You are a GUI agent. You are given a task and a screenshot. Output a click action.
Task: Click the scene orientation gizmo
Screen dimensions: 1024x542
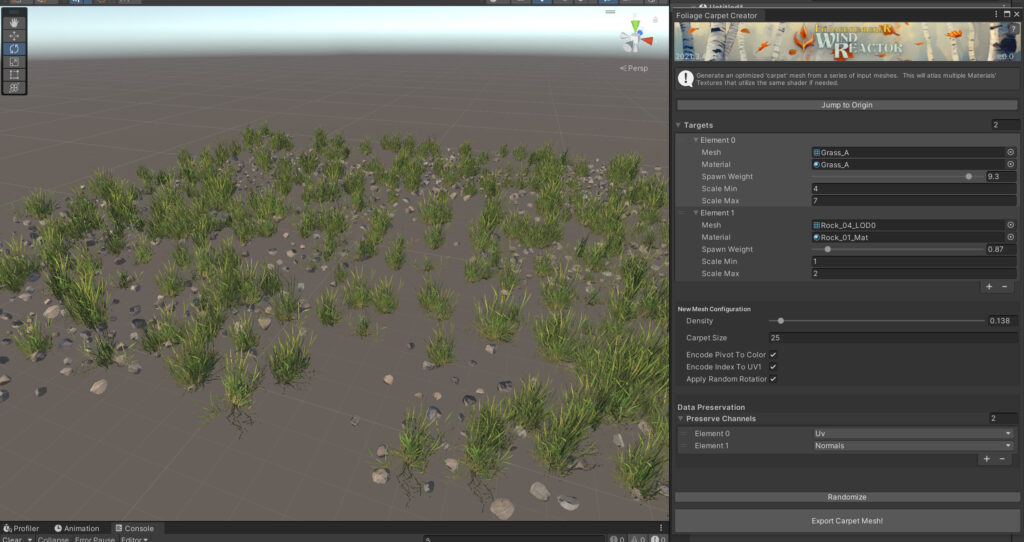(x=631, y=38)
